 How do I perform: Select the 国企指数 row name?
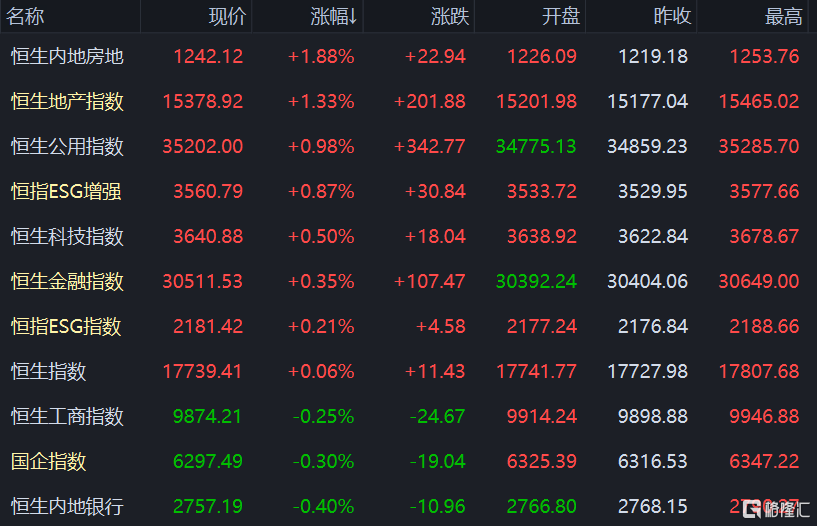pyautogui.click(x=48, y=461)
